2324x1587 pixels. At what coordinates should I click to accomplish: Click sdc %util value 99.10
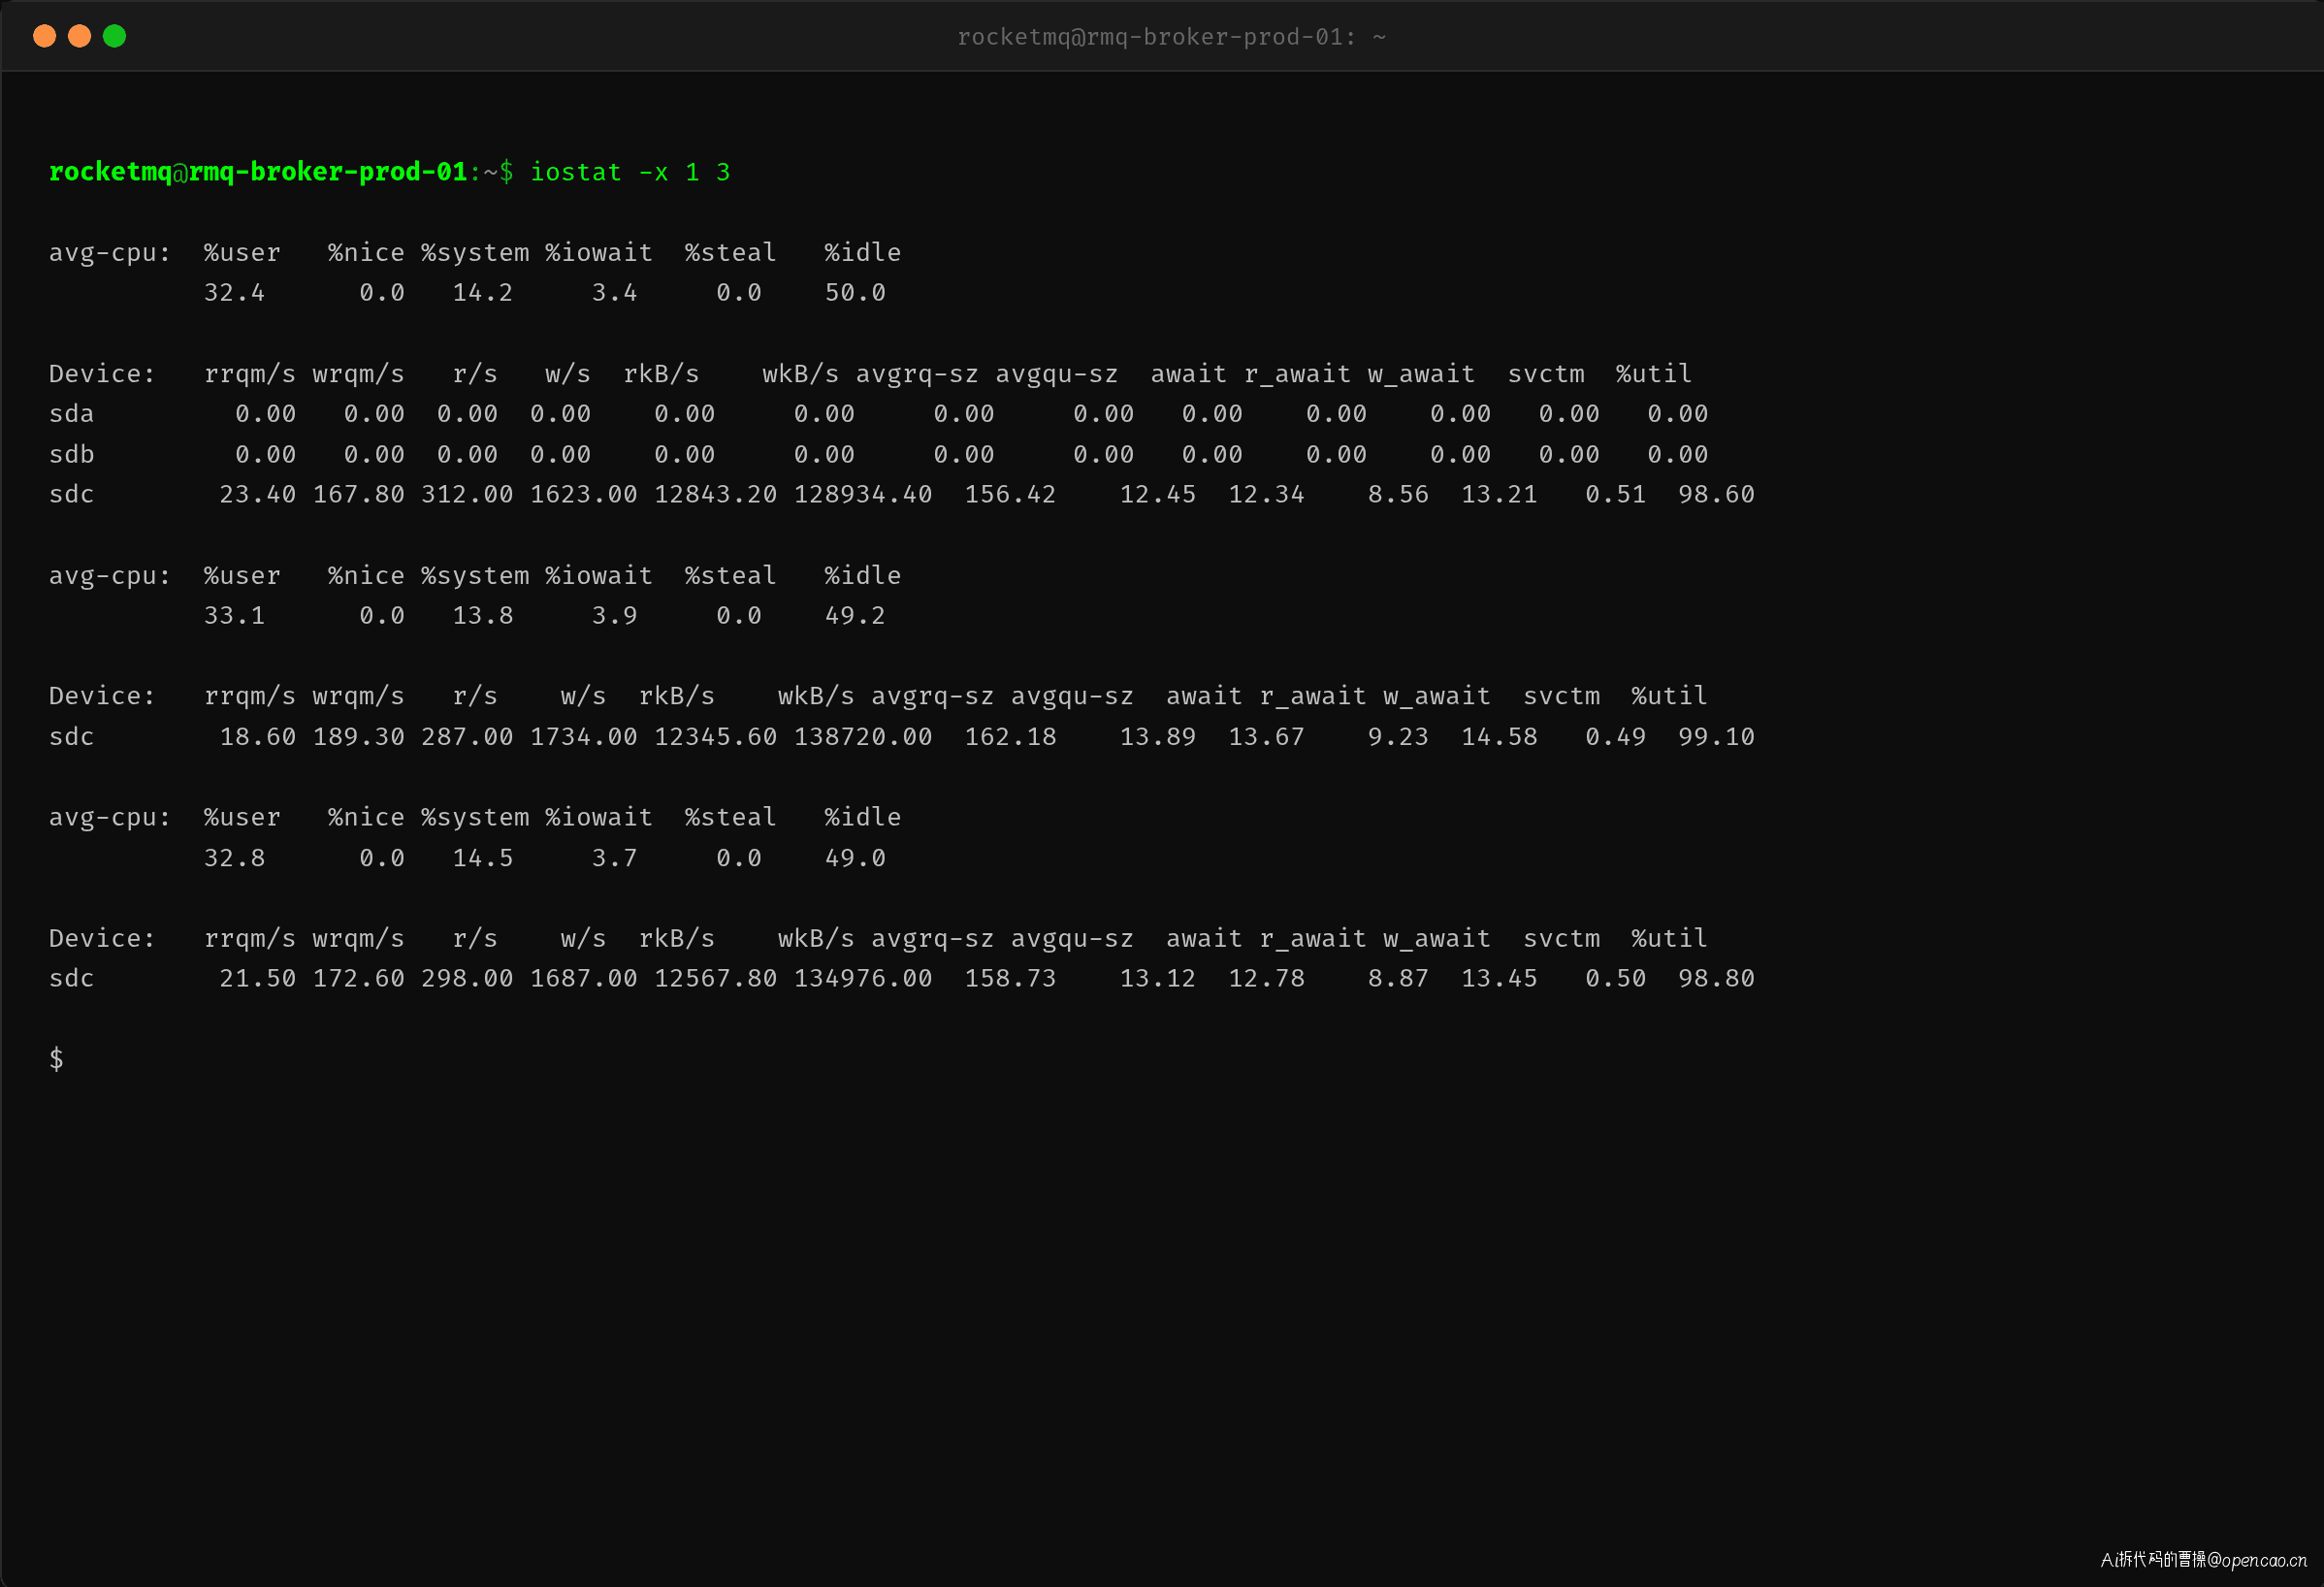point(1716,737)
